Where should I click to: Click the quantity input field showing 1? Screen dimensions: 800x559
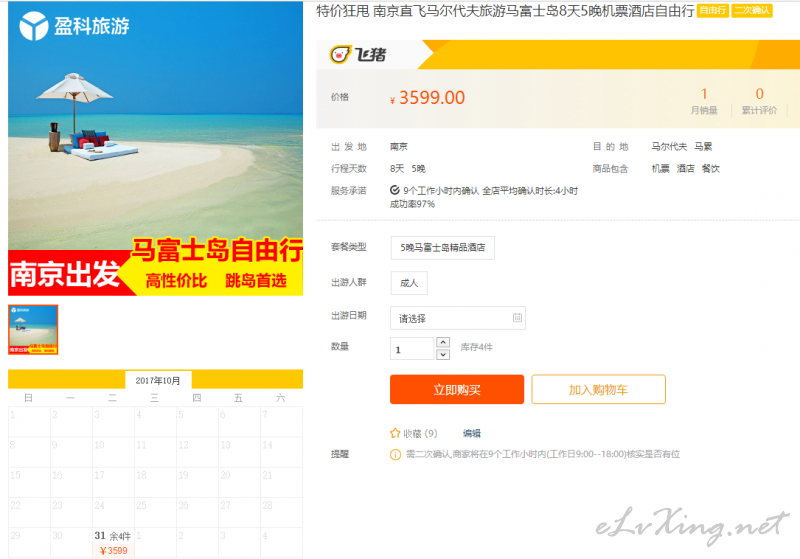(x=412, y=349)
